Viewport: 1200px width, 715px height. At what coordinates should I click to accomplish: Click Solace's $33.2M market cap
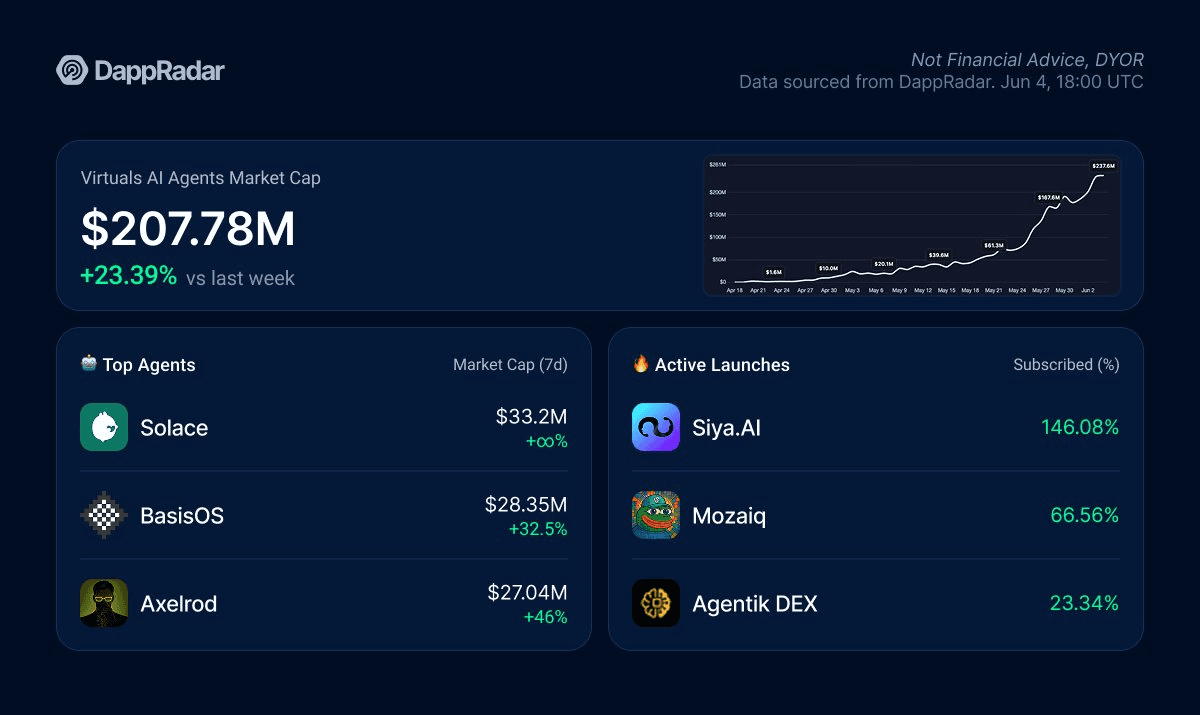pyautogui.click(x=531, y=416)
